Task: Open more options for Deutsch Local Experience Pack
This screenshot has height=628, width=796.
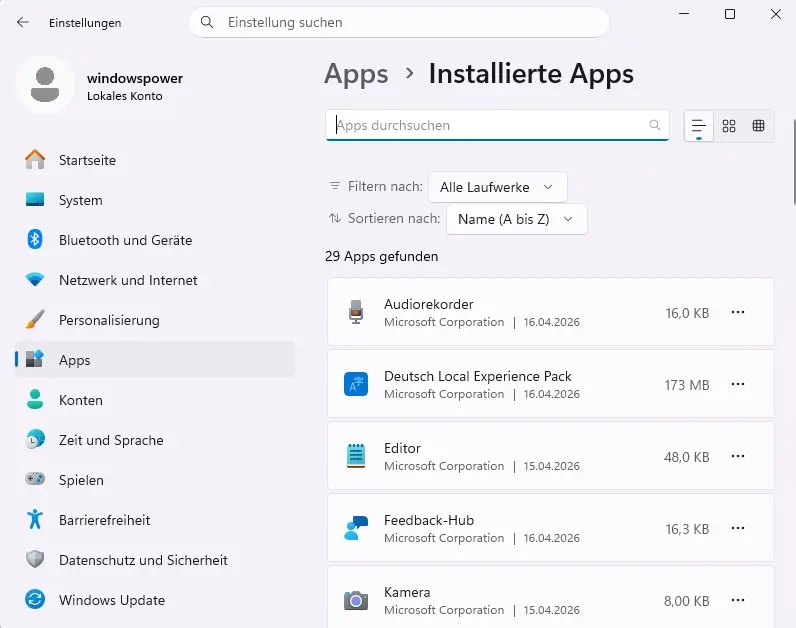Action: tap(738, 384)
